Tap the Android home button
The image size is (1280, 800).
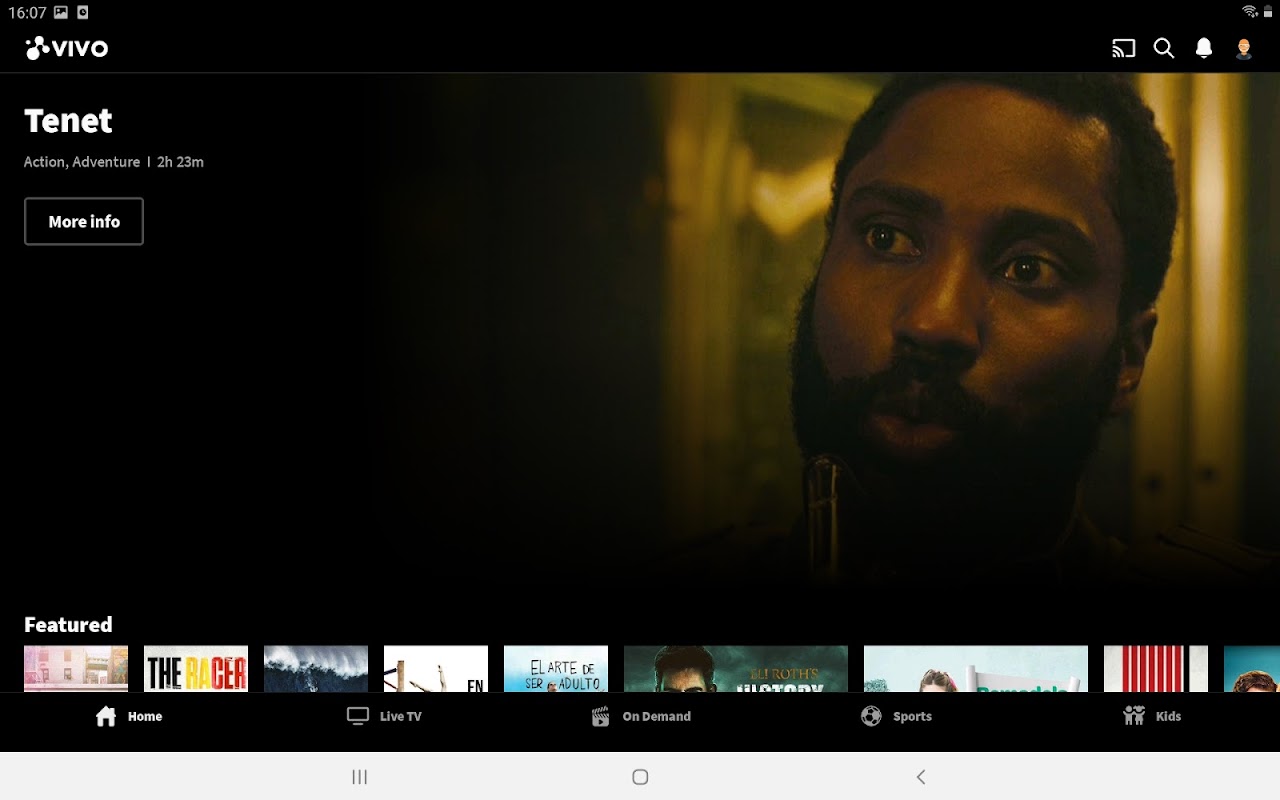tap(640, 777)
